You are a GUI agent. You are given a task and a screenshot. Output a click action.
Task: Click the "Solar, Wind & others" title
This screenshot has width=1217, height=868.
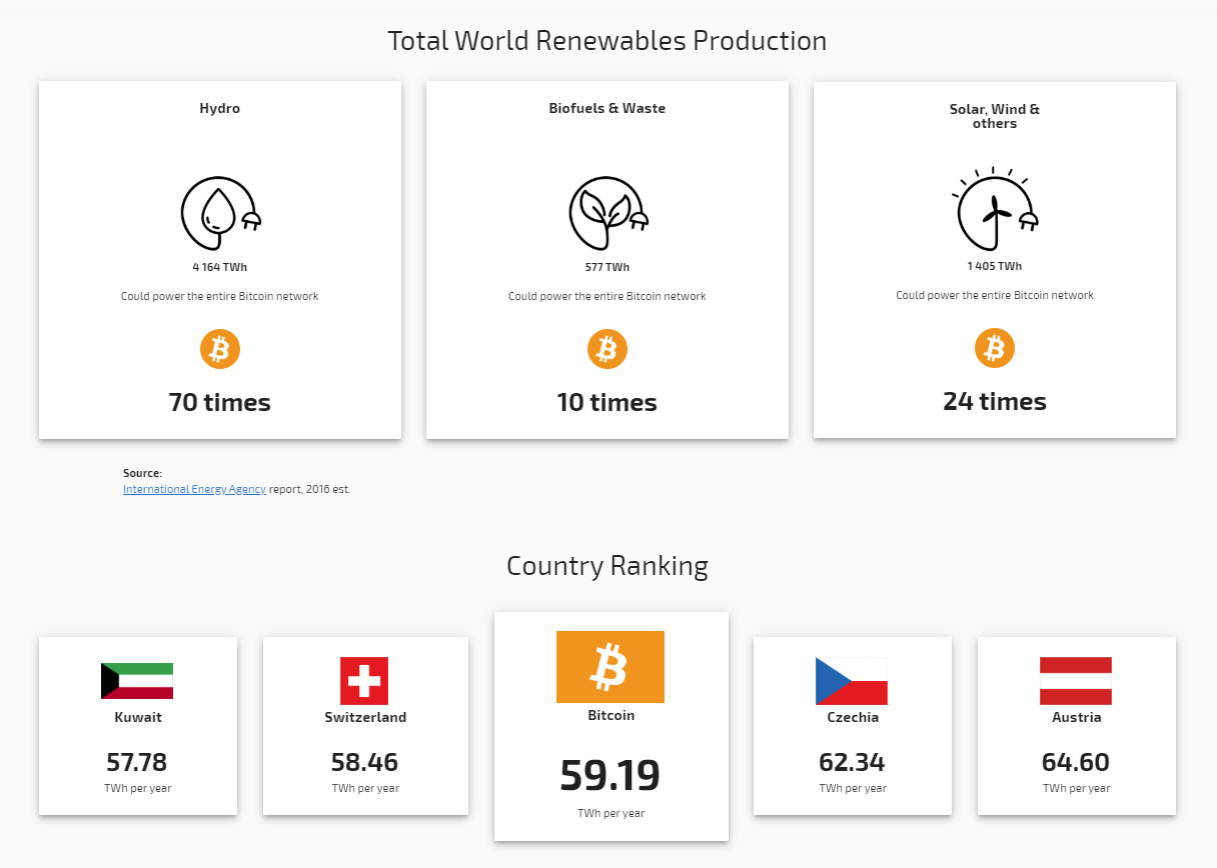point(995,116)
